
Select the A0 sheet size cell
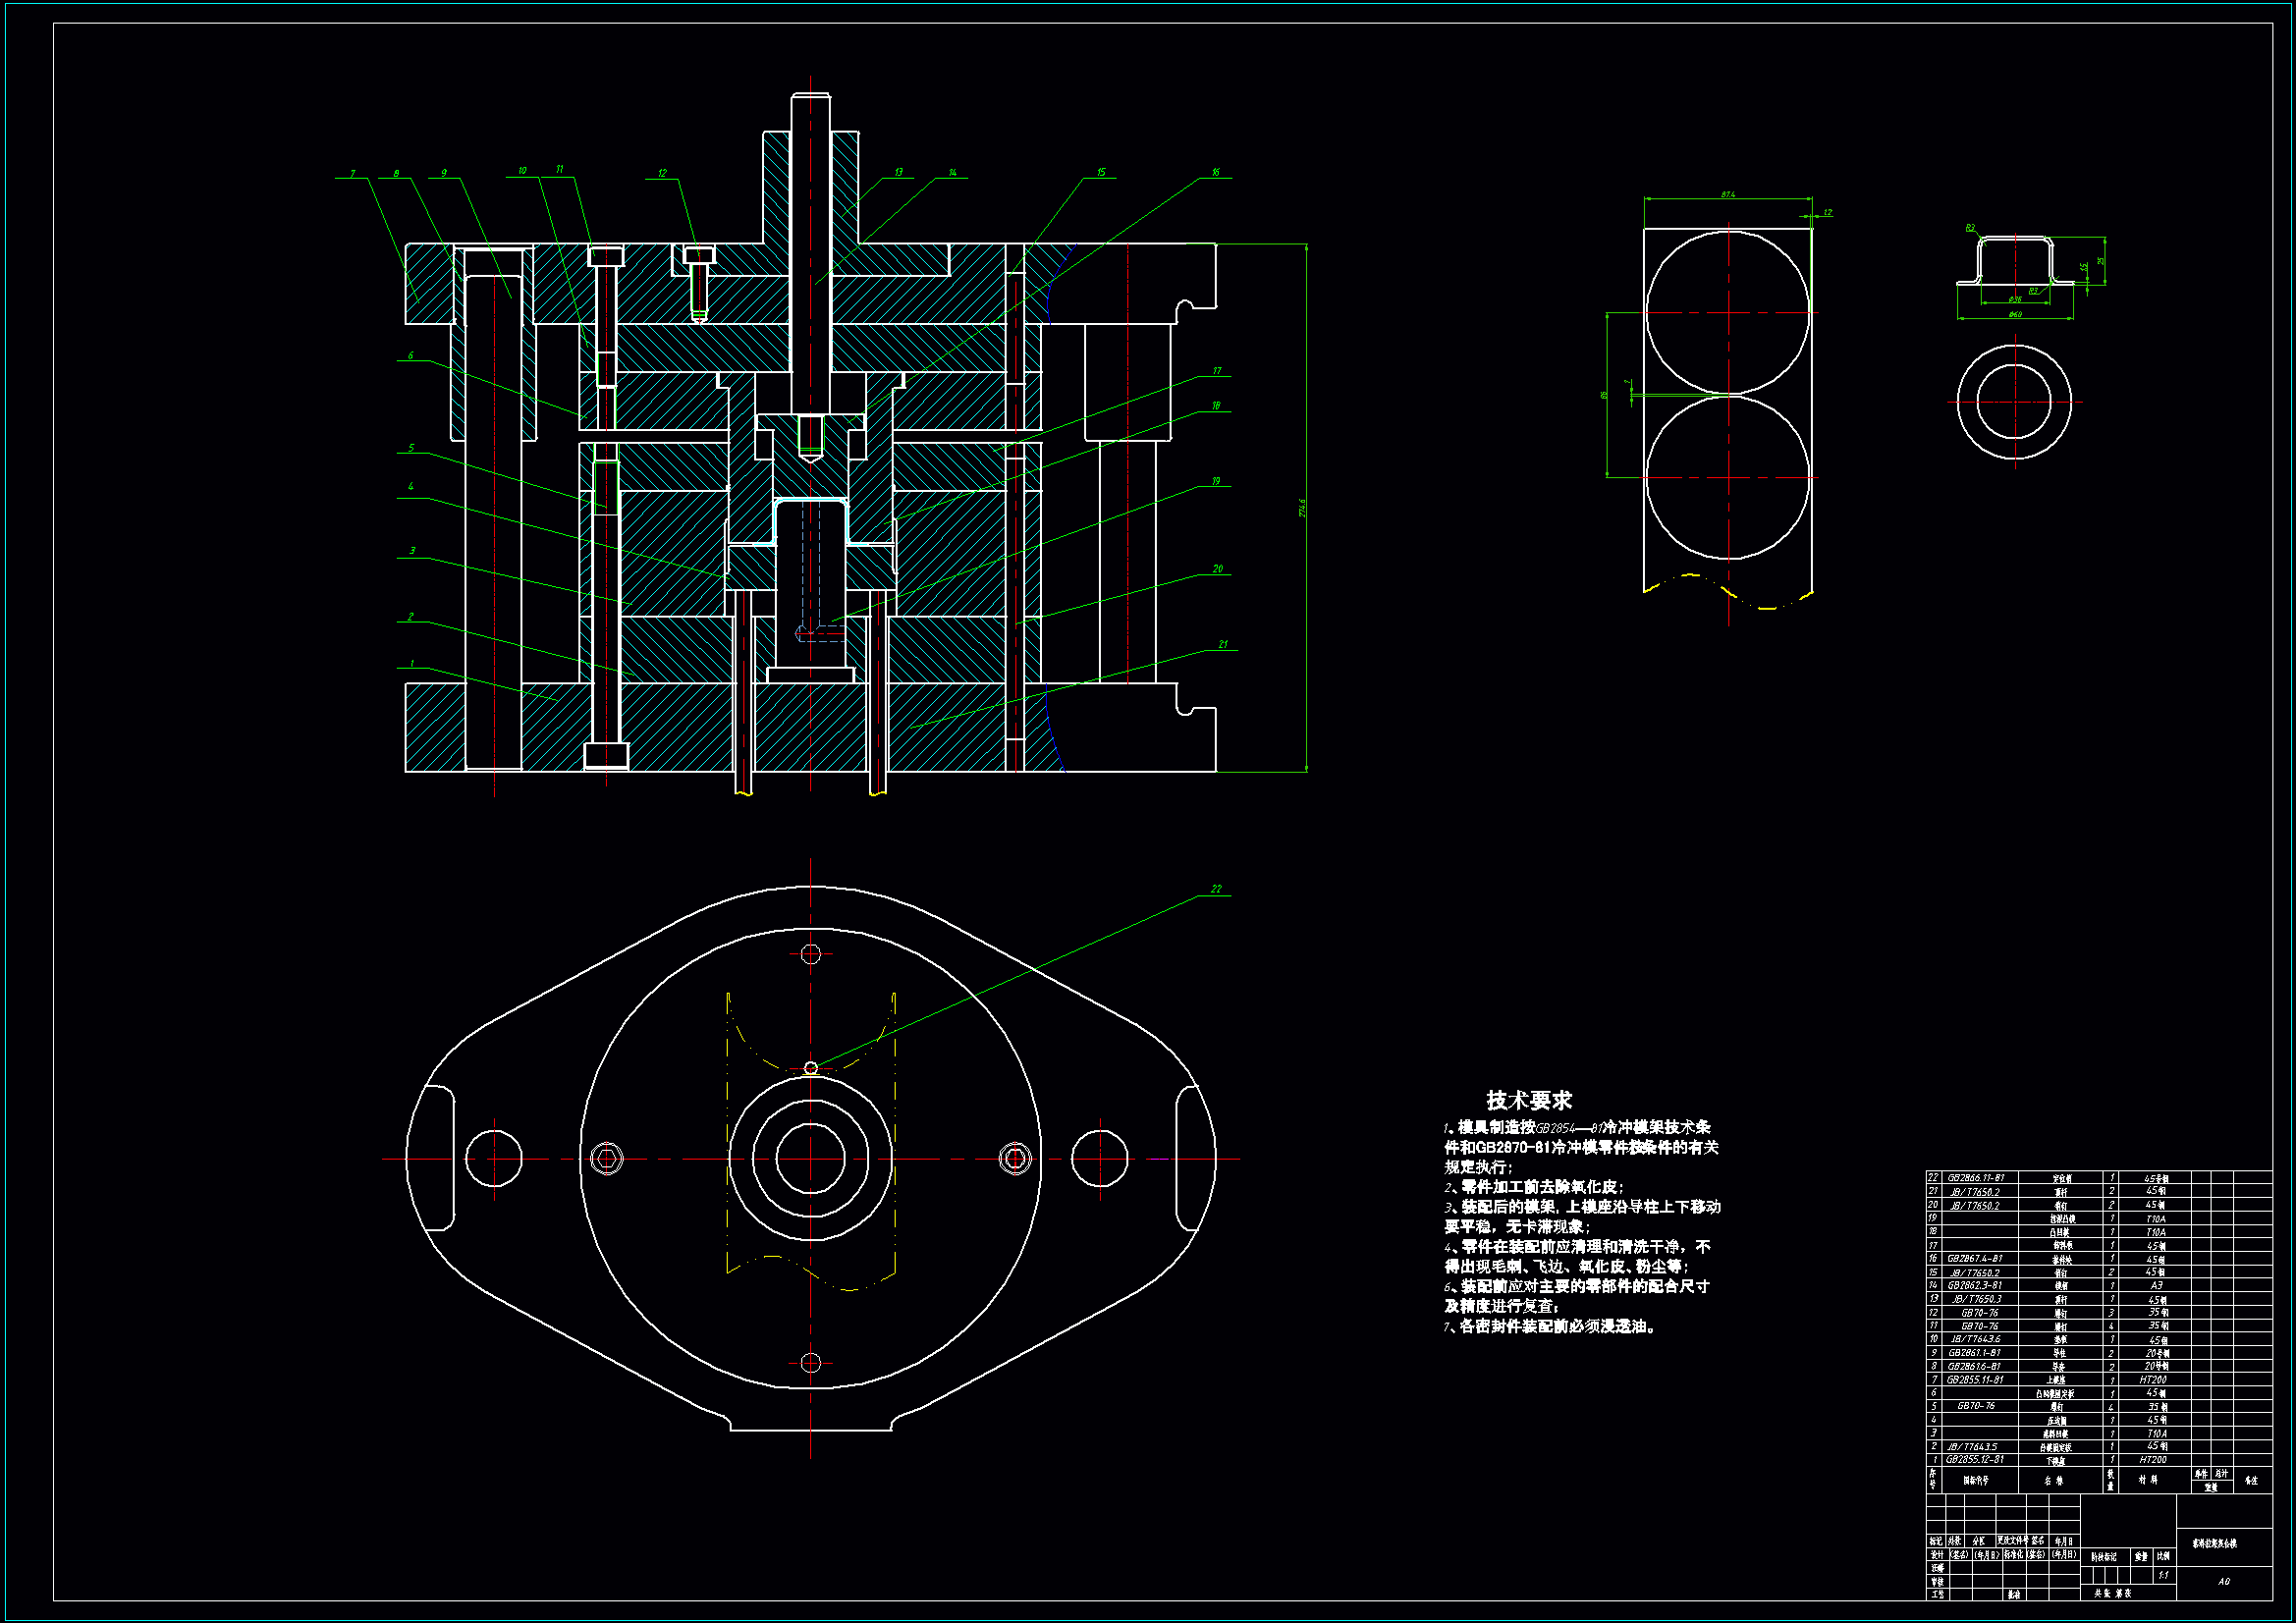(2224, 1581)
